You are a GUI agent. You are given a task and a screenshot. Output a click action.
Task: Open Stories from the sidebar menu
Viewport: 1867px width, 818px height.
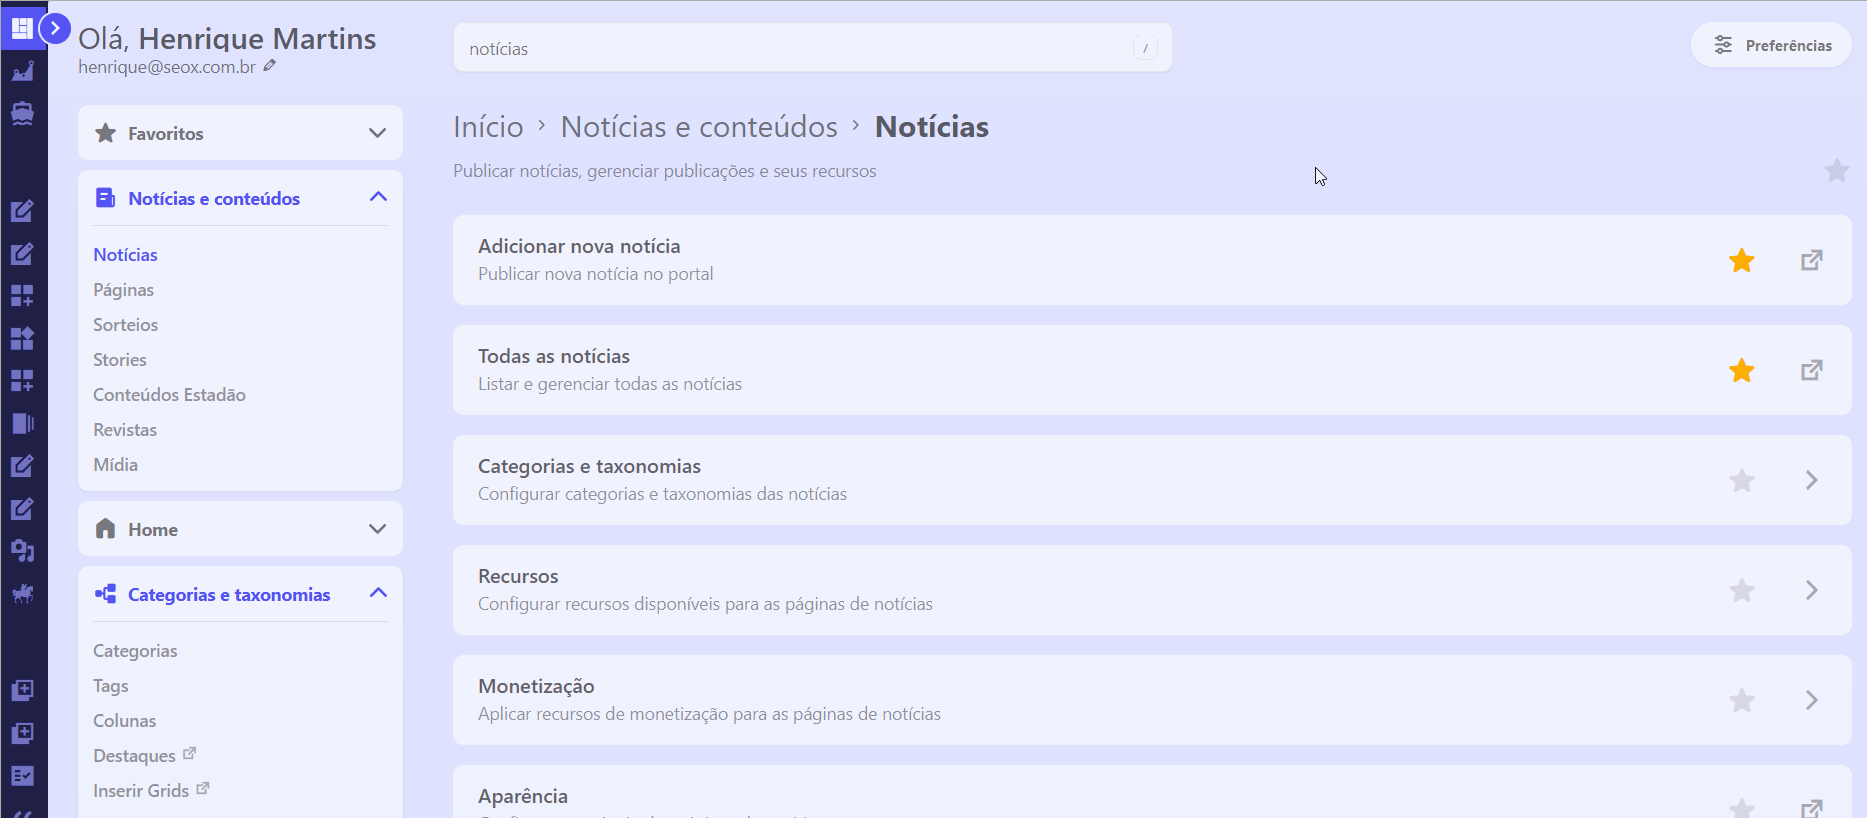[x=120, y=360]
